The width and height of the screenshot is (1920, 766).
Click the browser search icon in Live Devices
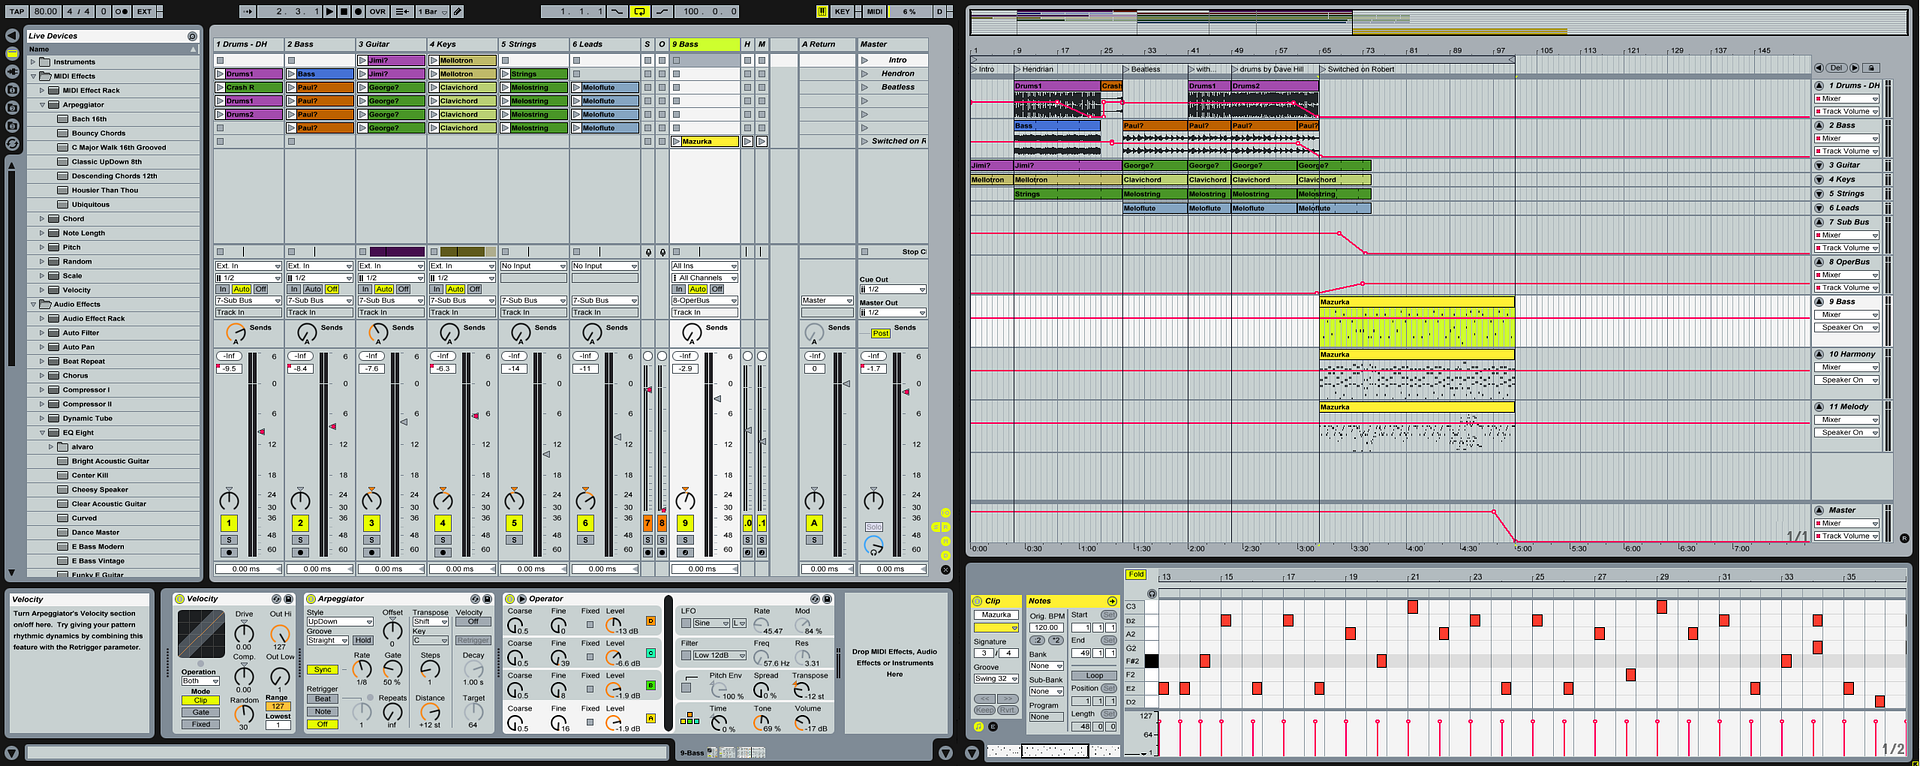(193, 36)
